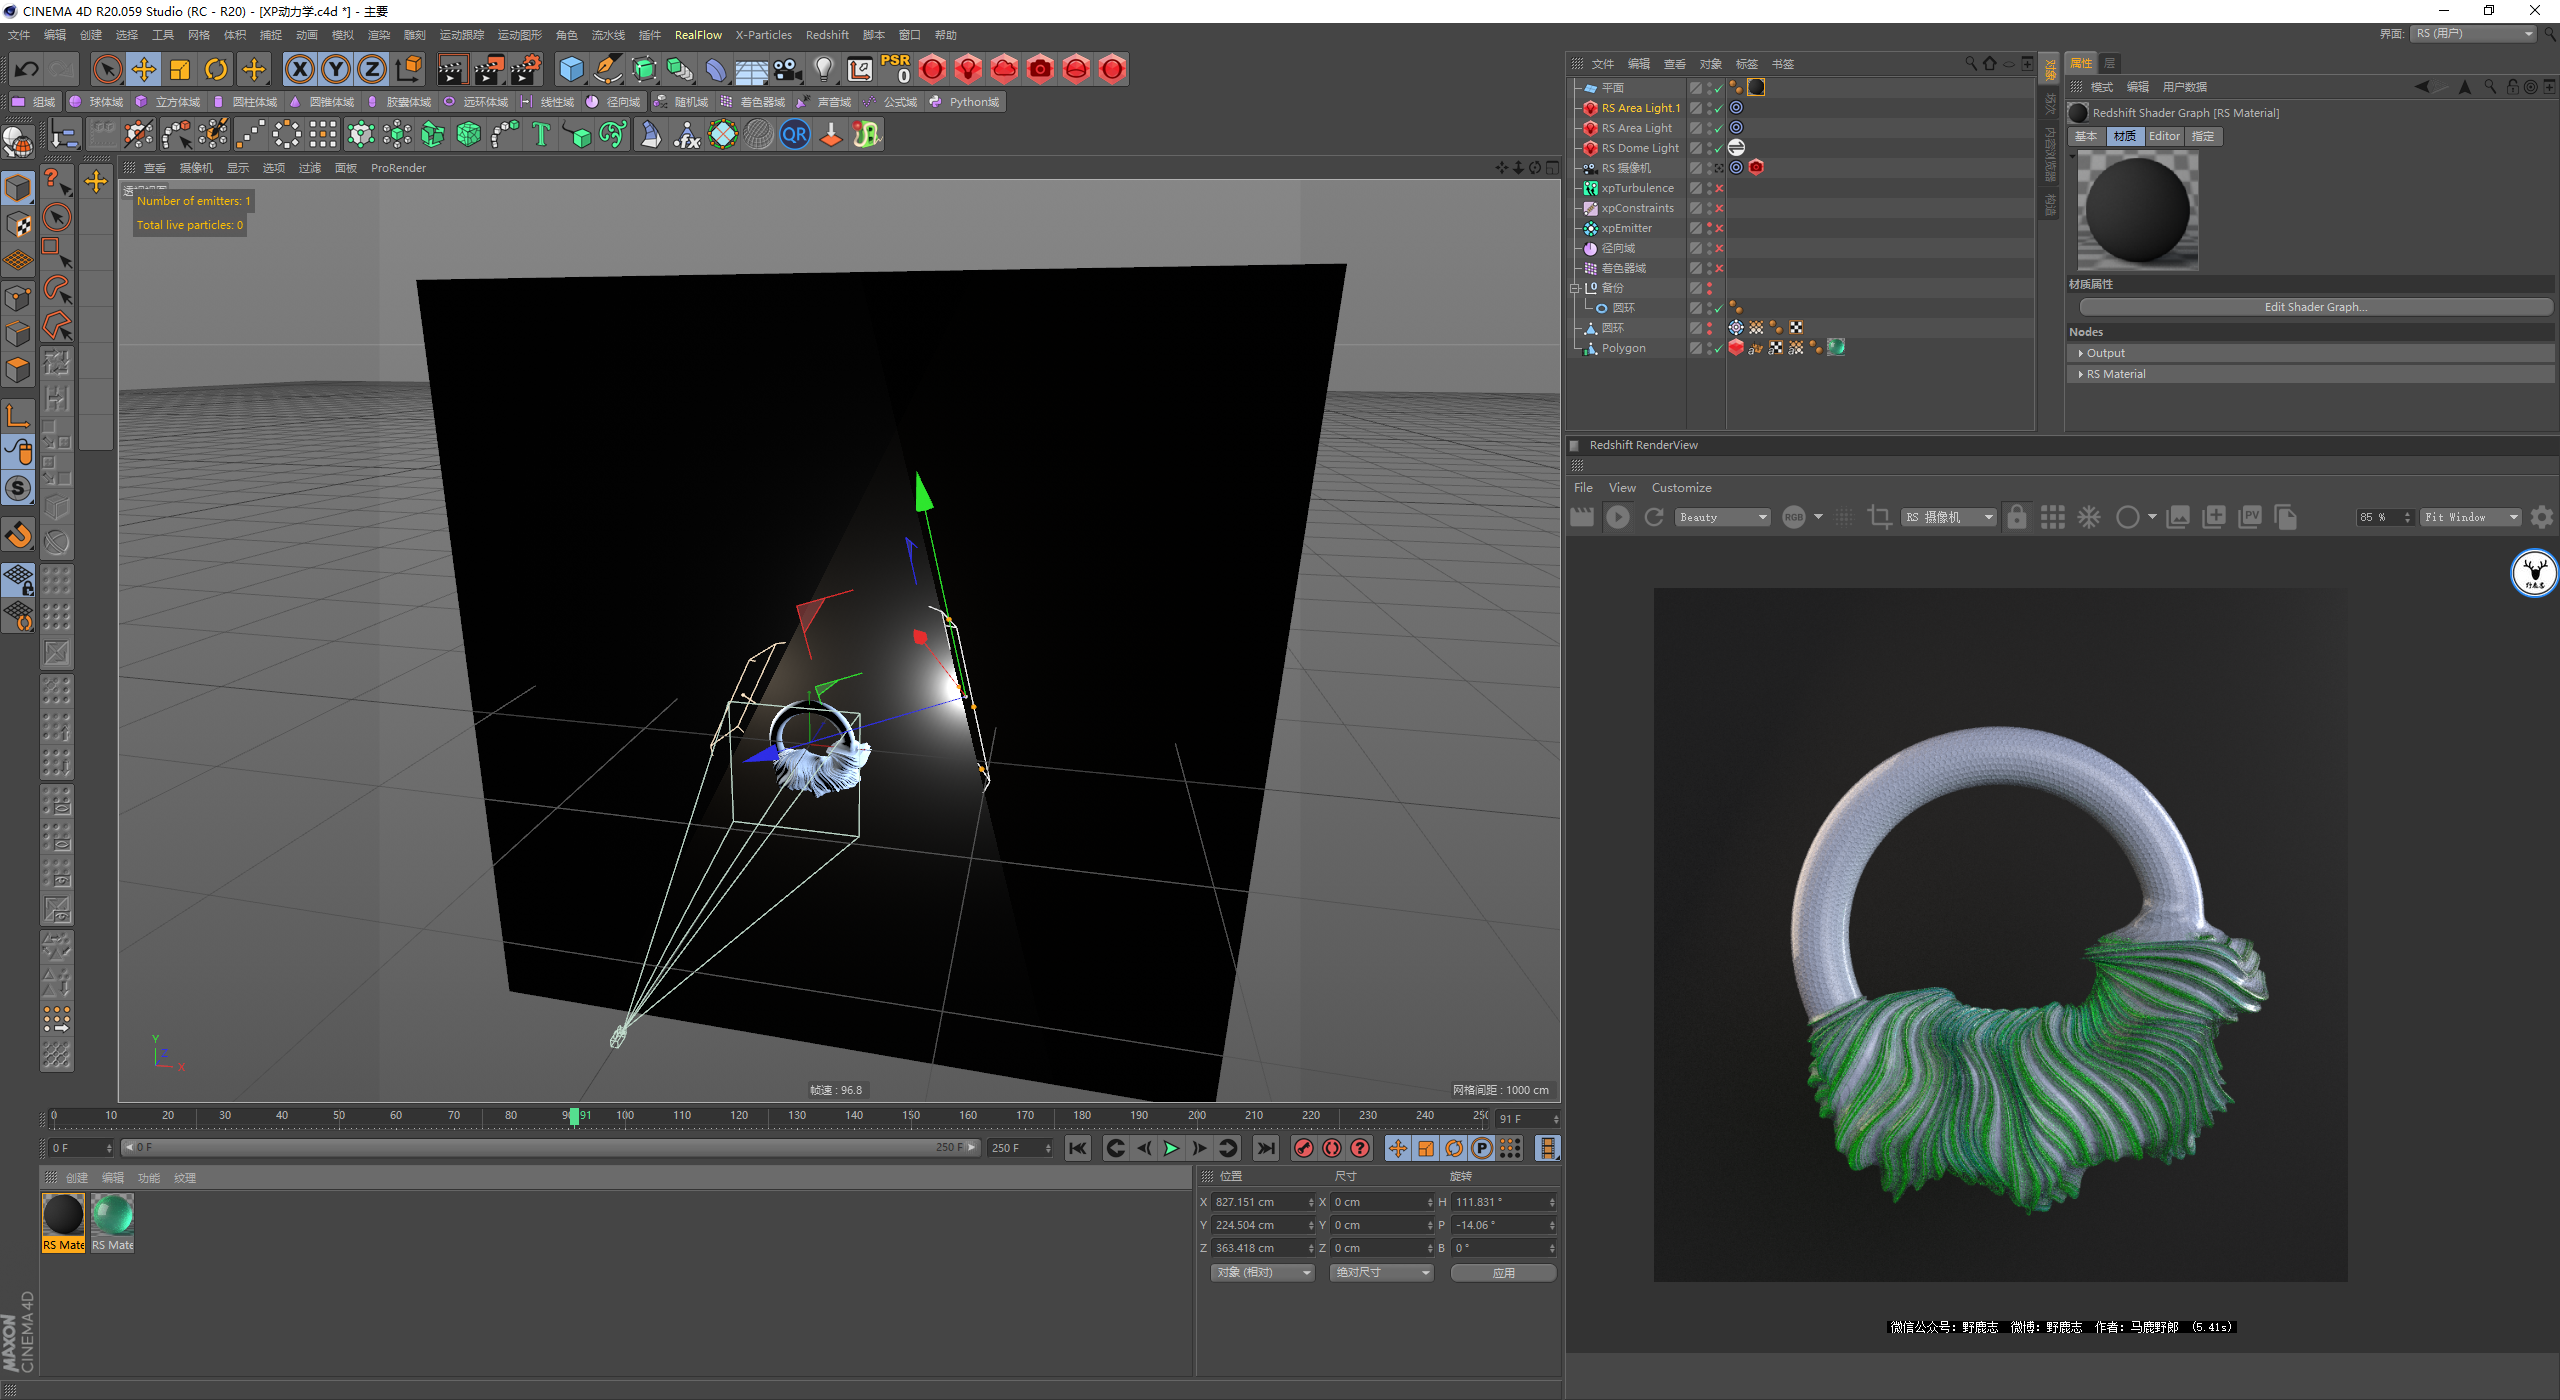Open the X-Particles menu
Viewport: 2560px width, 1400px height.
tap(763, 35)
